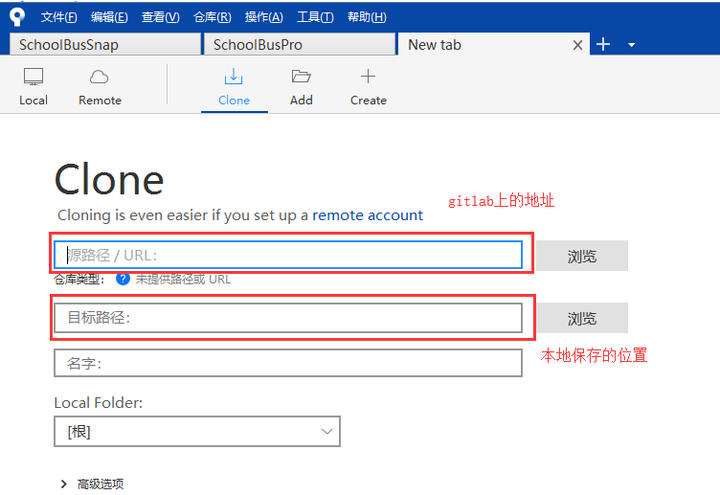This screenshot has height=495, width=720.
Task: Switch to the SchoolBusPro tab
Action: coord(299,45)
